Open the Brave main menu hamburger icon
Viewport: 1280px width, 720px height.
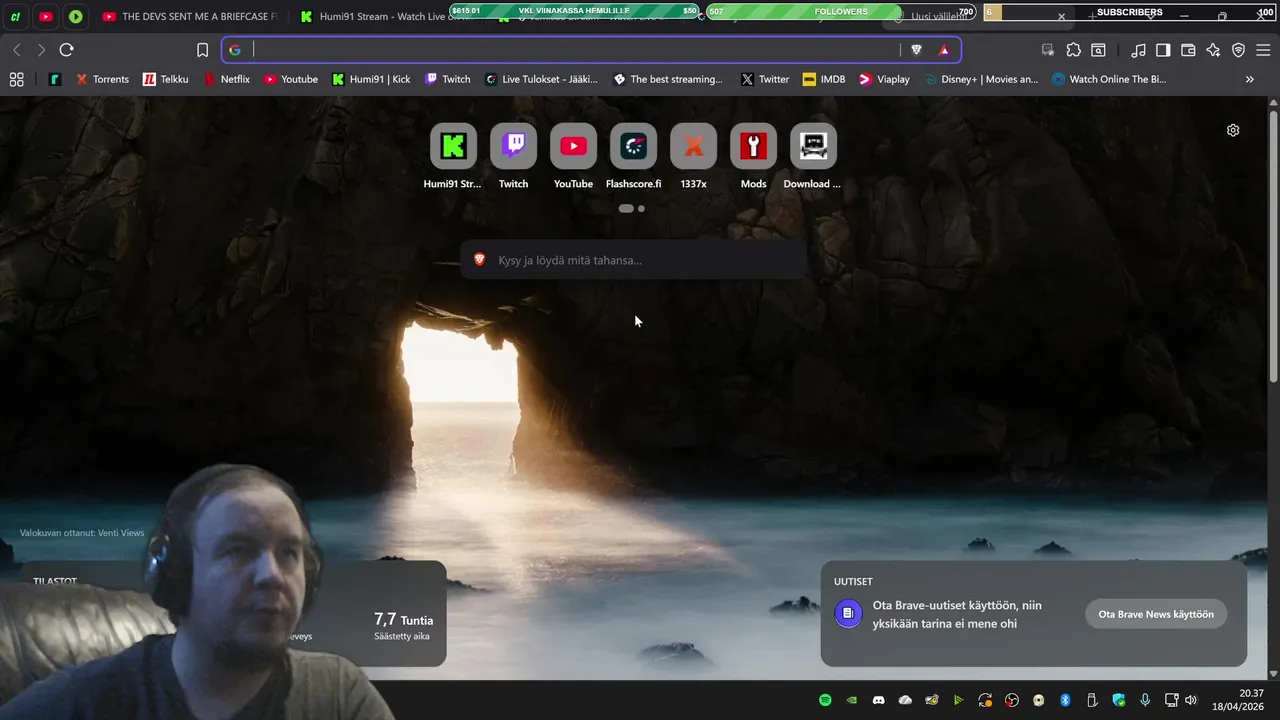click(1263, 50)
